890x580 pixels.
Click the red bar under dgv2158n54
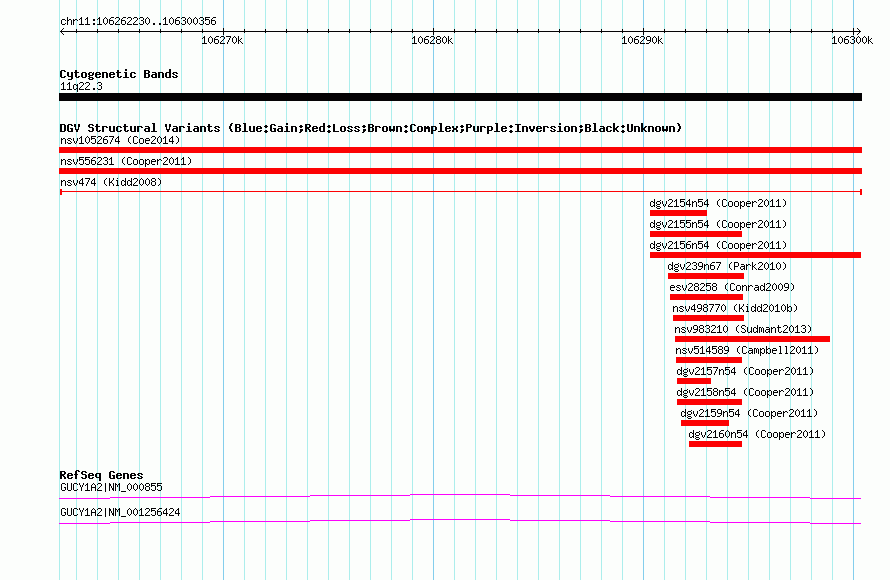coord(710,402)
